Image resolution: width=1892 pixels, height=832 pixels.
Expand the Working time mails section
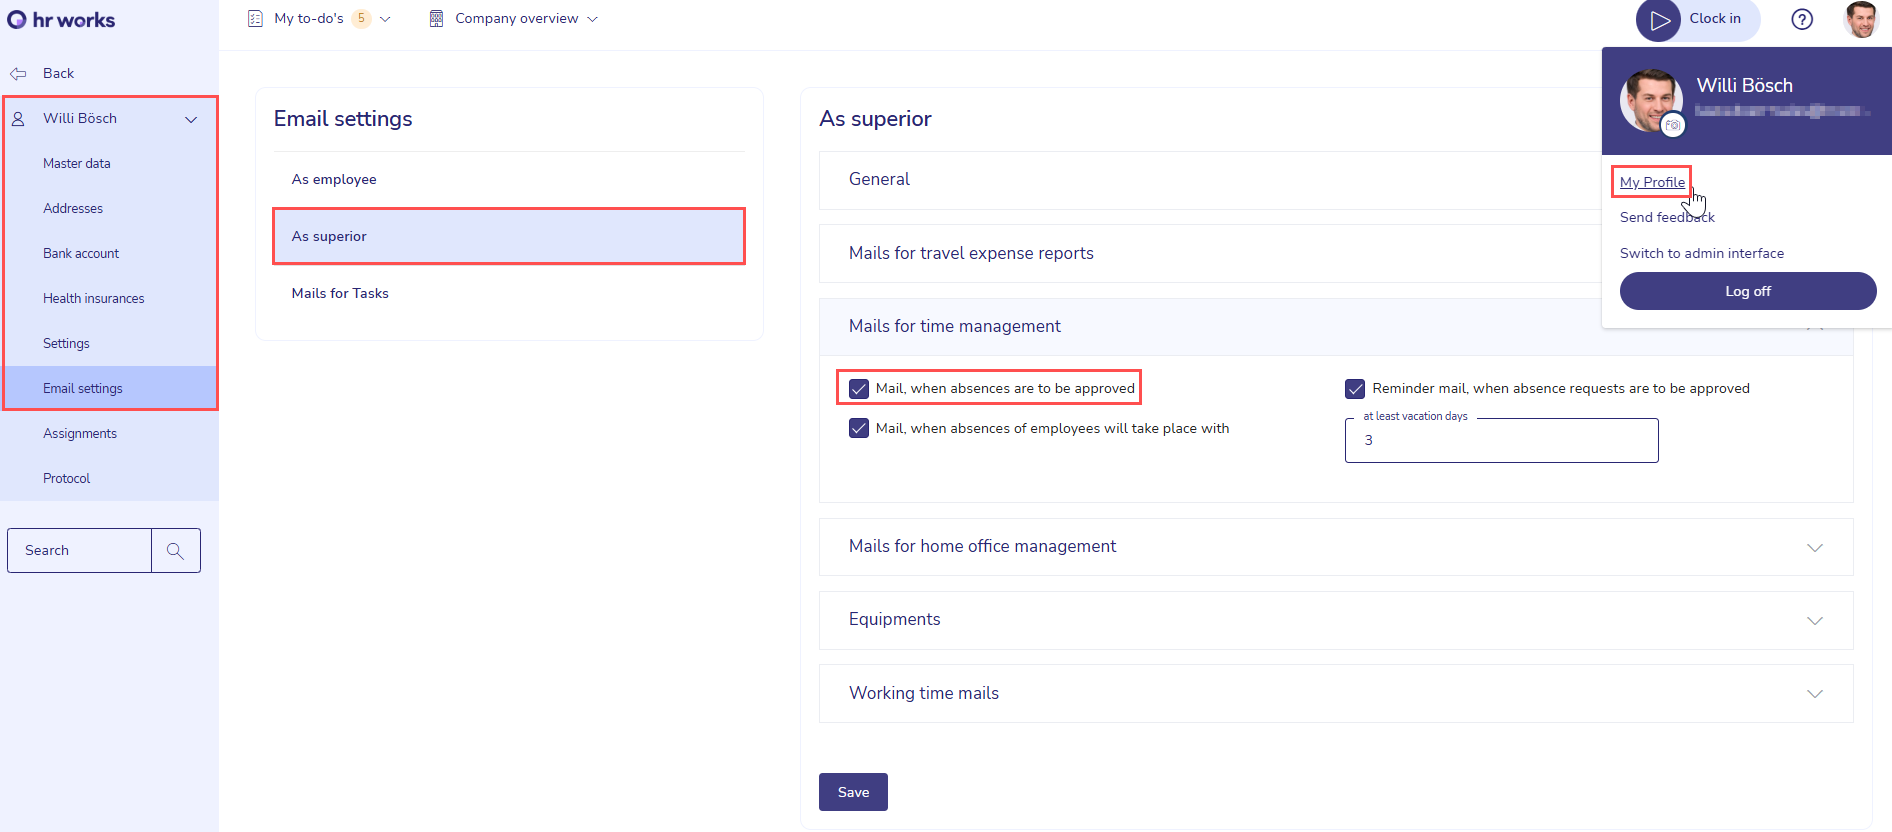pos(1814,694)
